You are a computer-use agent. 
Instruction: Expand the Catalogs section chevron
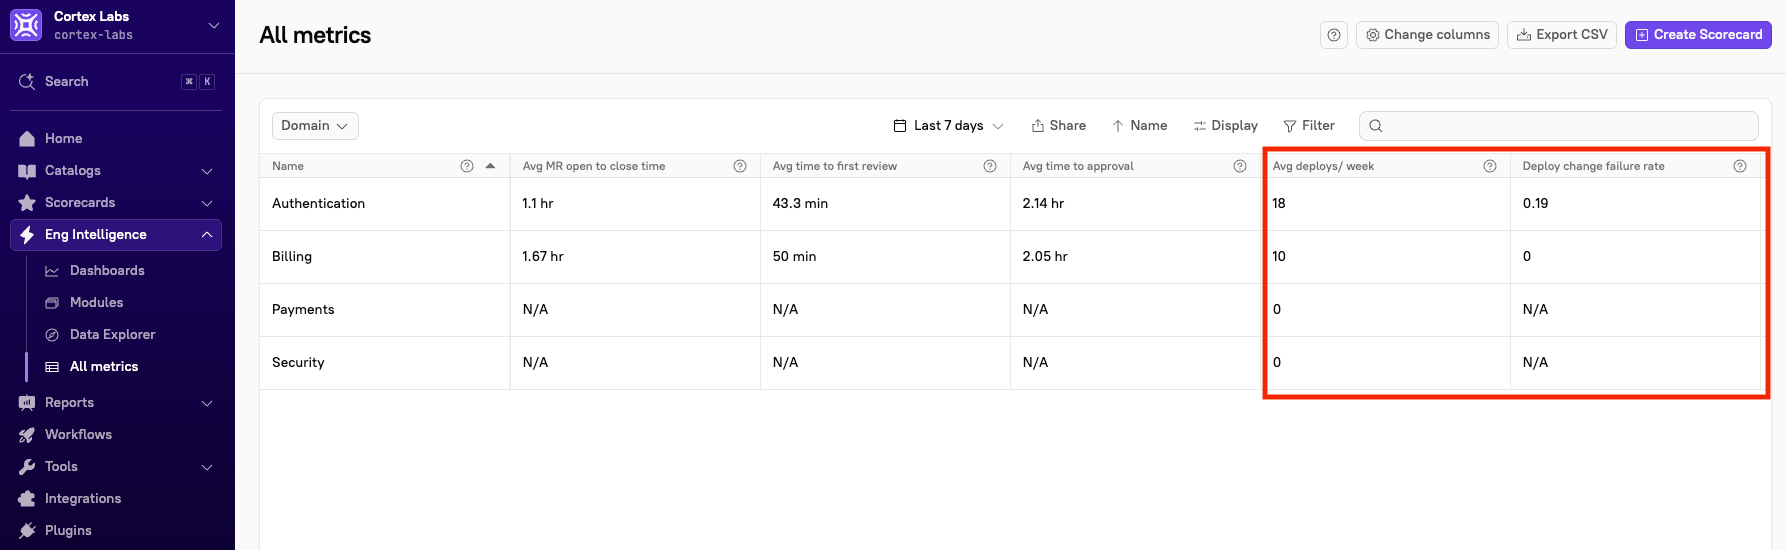pyautogui.click(x=207, y=171)
